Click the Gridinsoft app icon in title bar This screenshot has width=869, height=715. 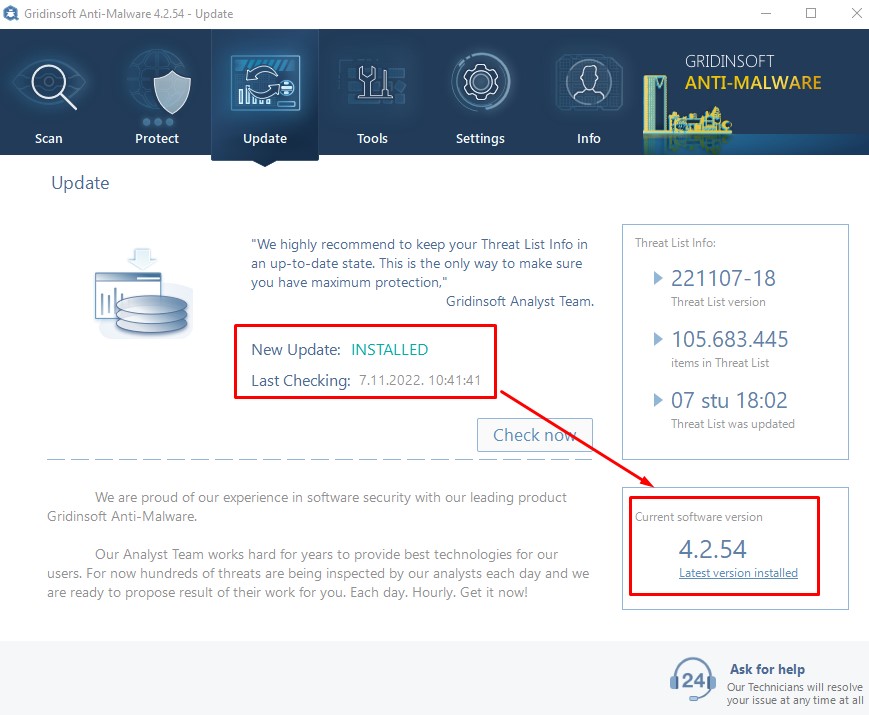pos(11,13)
